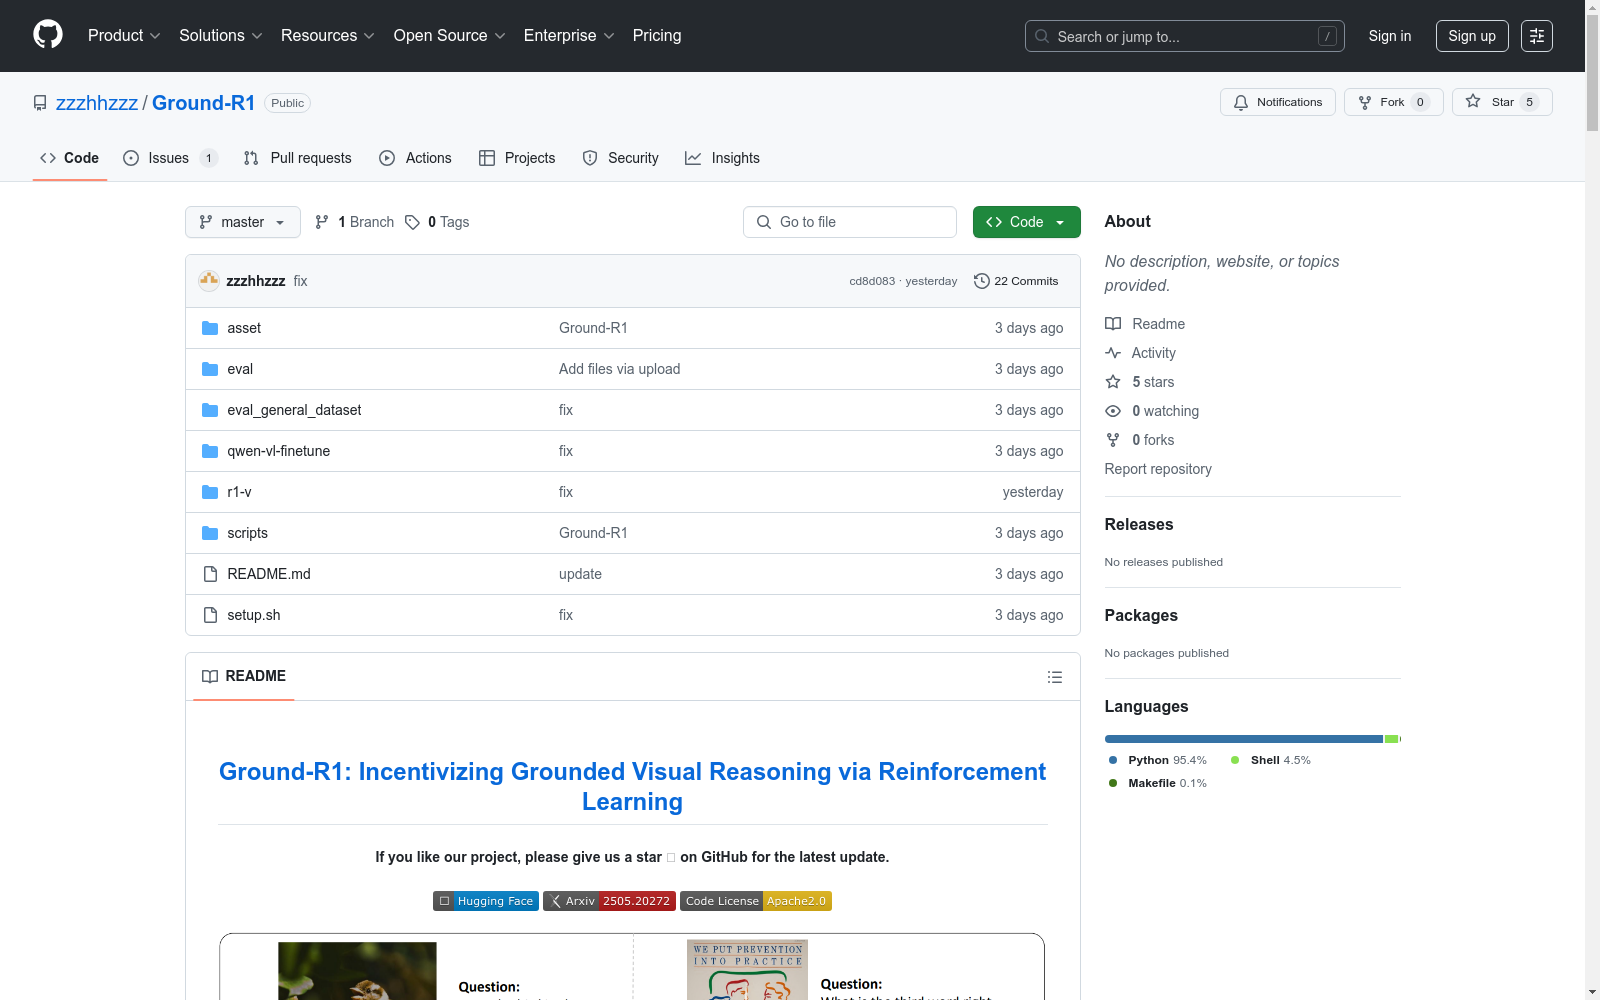Fork the repository
Image resolution: width=1600 pixels, height=1000 pixels.
pyautogui.click(x=1393, y=102)
